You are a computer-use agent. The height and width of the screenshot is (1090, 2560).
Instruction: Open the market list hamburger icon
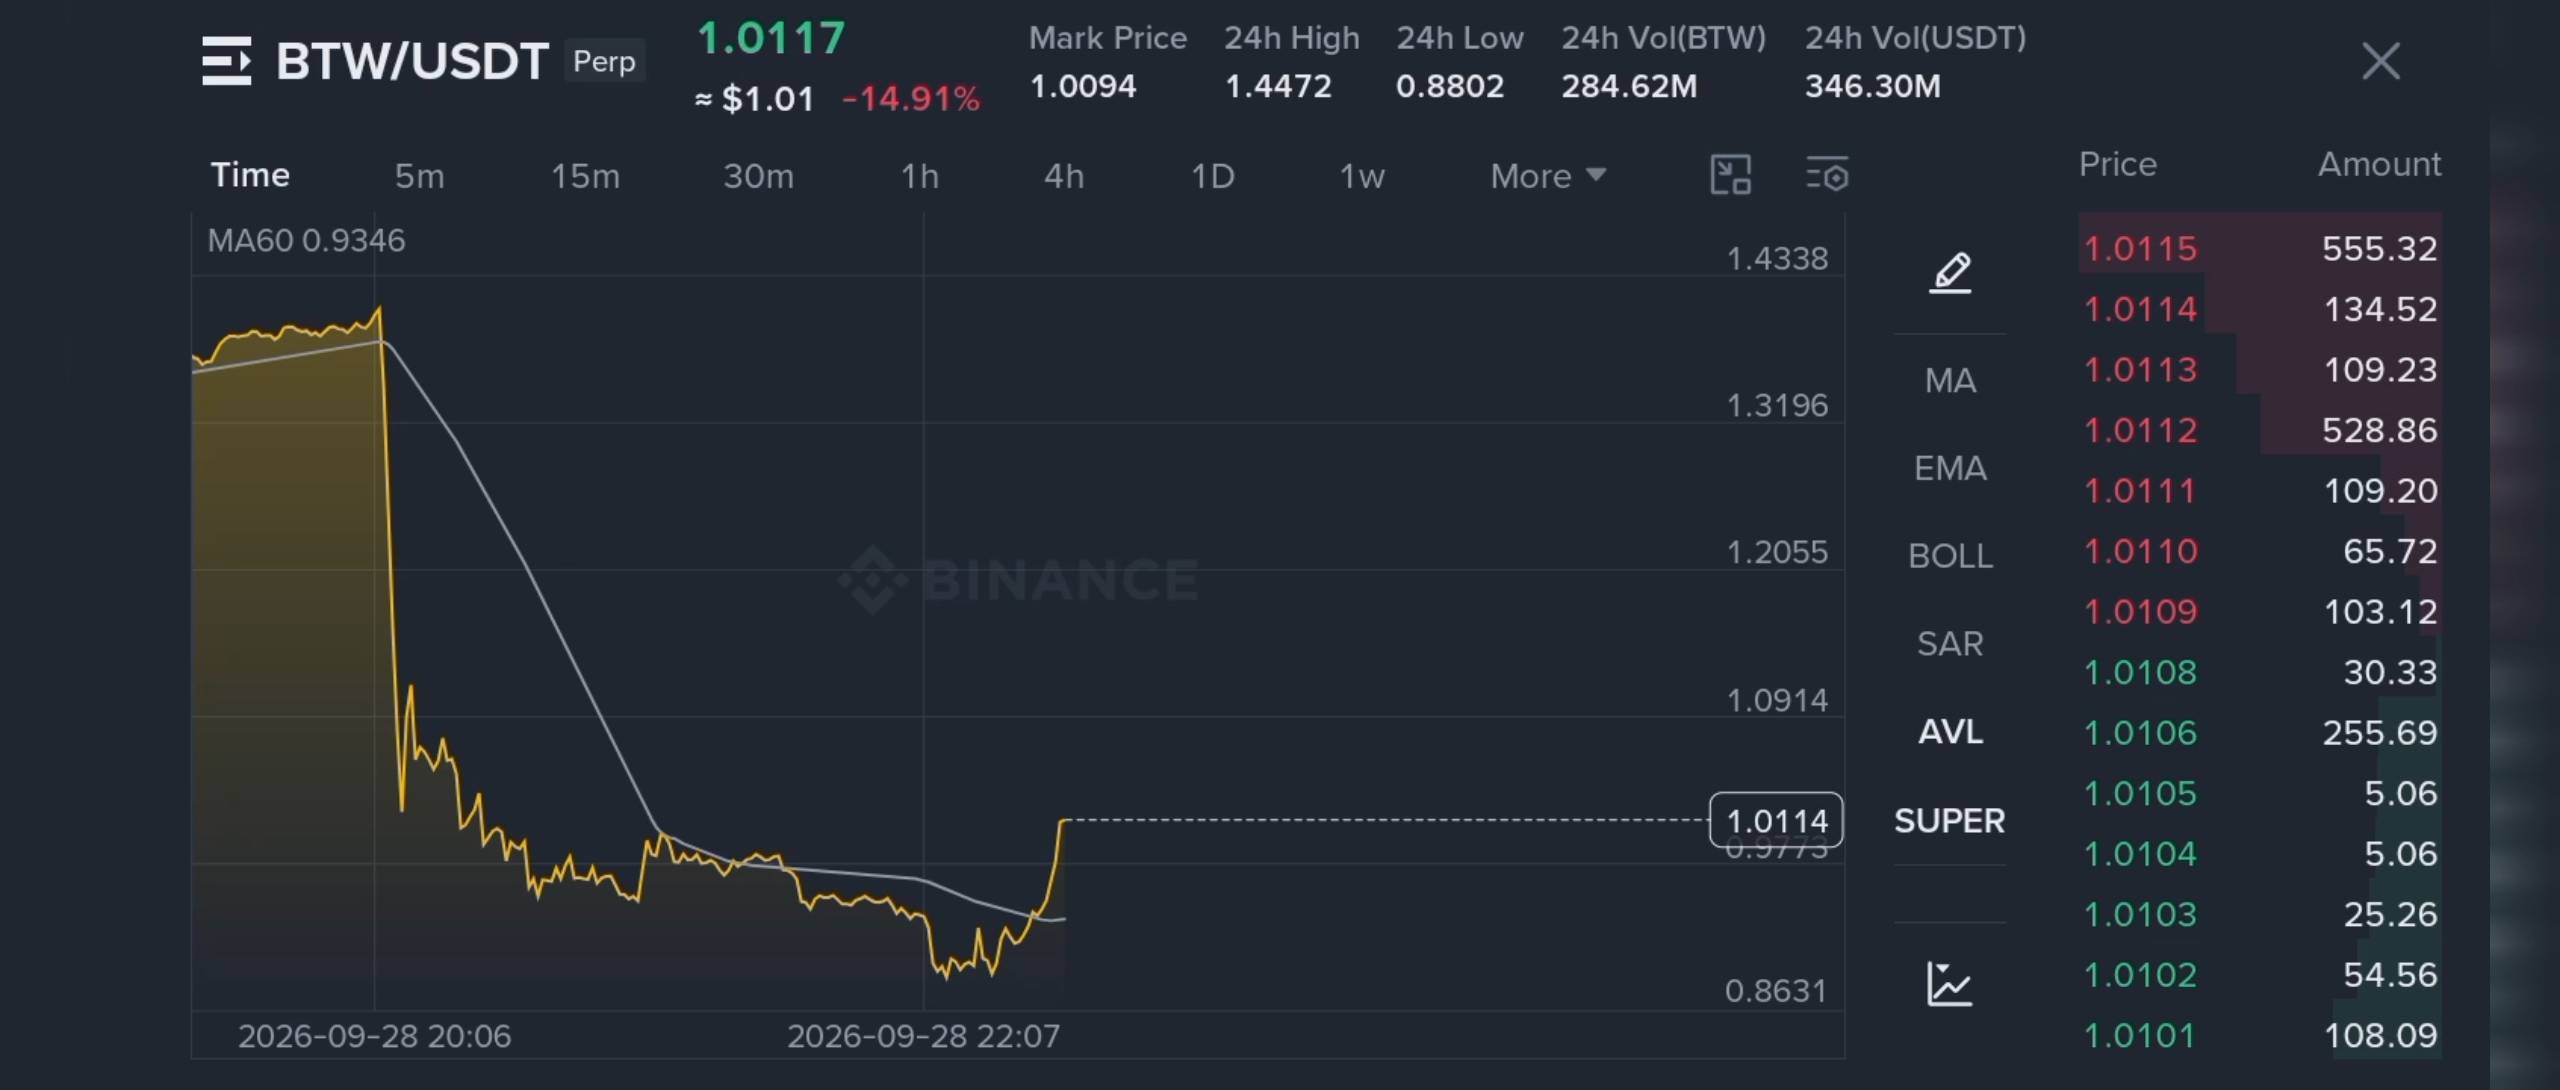(226, 61)
